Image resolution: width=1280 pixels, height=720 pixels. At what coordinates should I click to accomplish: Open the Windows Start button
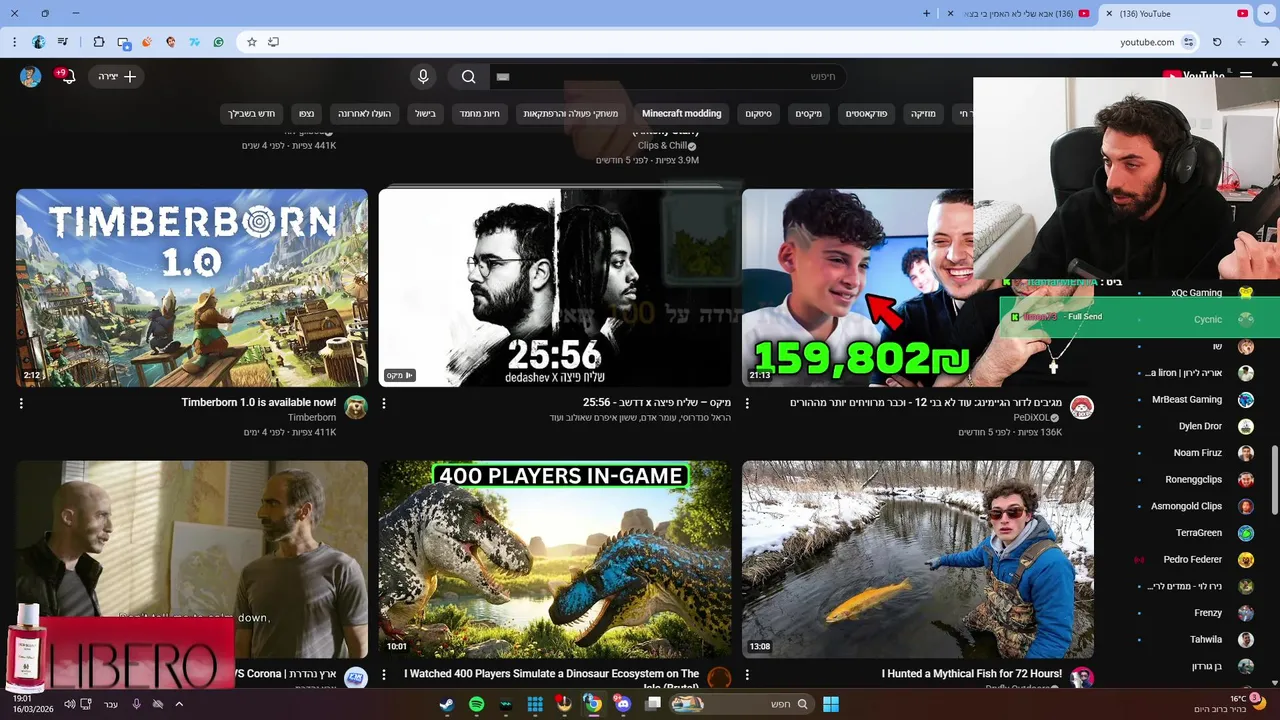click(x=831, y=704)
